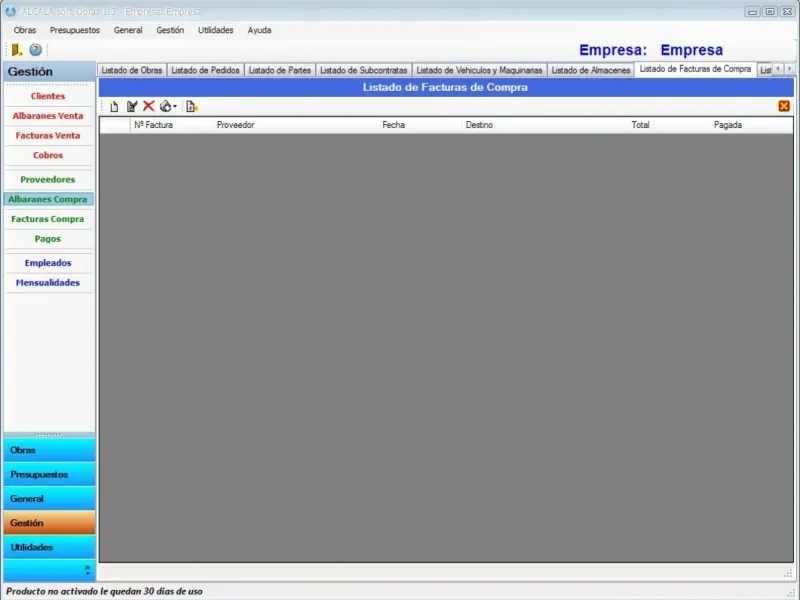Select the Presupuestos navigation panel button

(x=49, y=474)
